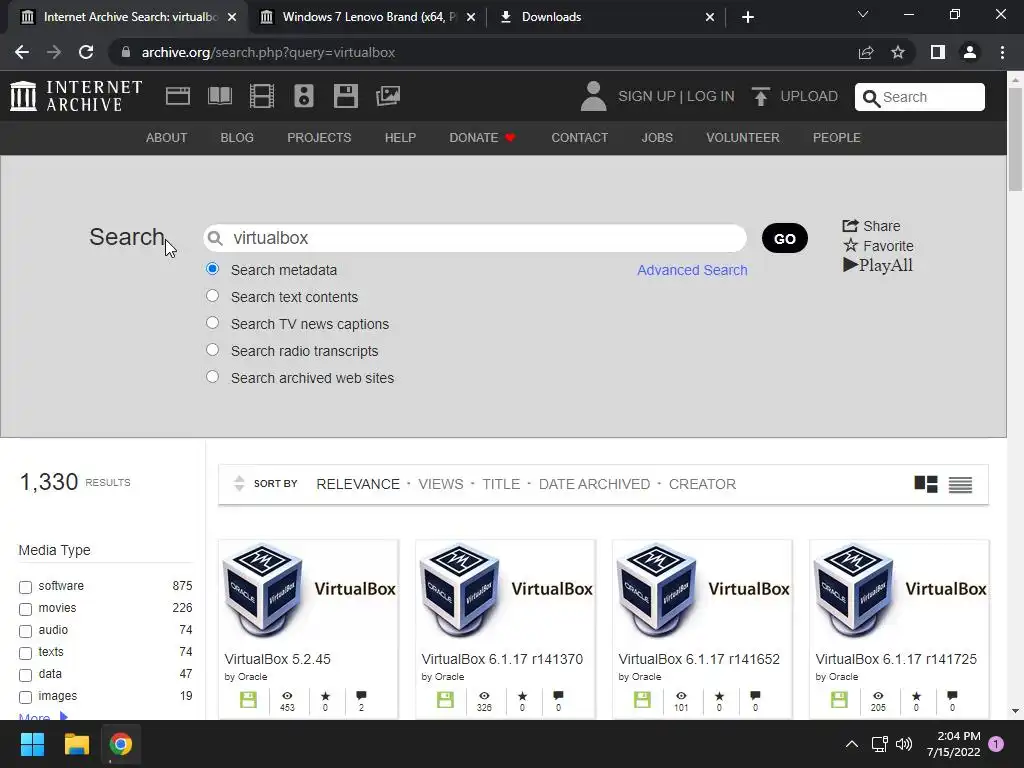1024x768 pixels.
Task: Select Search text contents radio option
Action: tap(212, 296)
